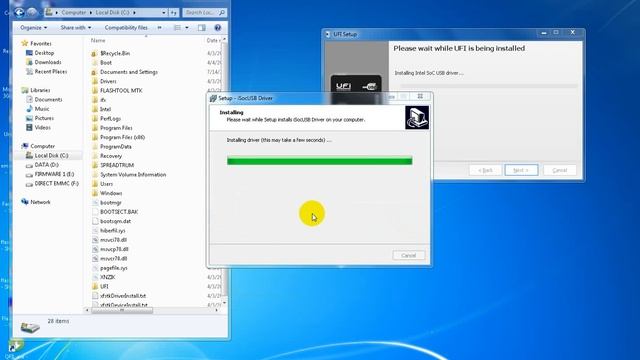Sort by the Name column header
Viewport: 640px width, 360px height.
tap(98, 40)
